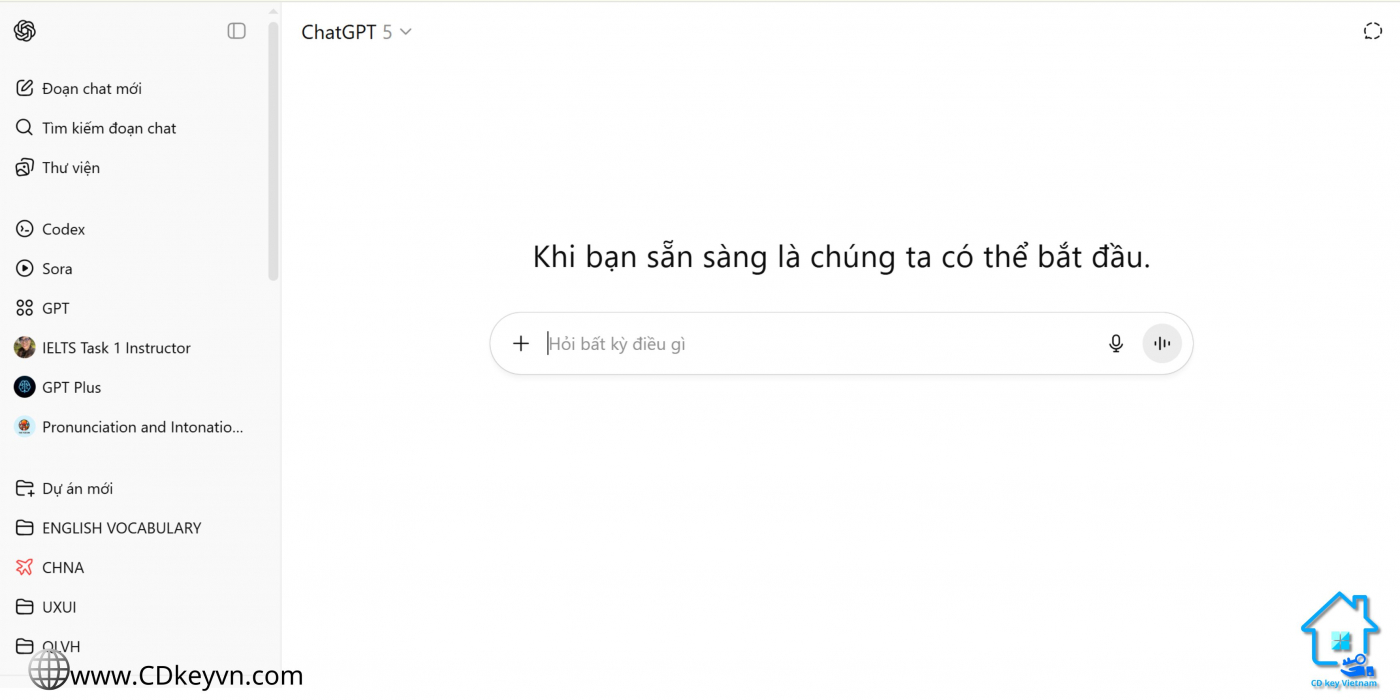The height and width of the screenshot is (700, 1400).
Task: Toggle the sidebar collapse button
Action: (x=236, y=31)
